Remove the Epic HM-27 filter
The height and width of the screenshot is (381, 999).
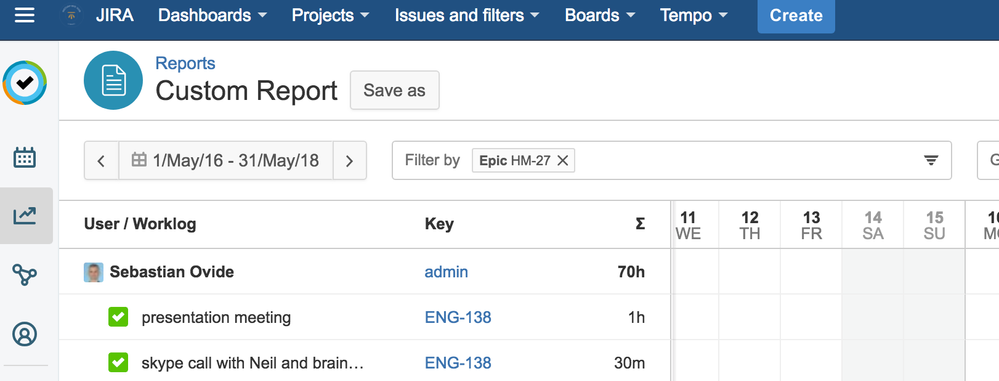(563, 161)
